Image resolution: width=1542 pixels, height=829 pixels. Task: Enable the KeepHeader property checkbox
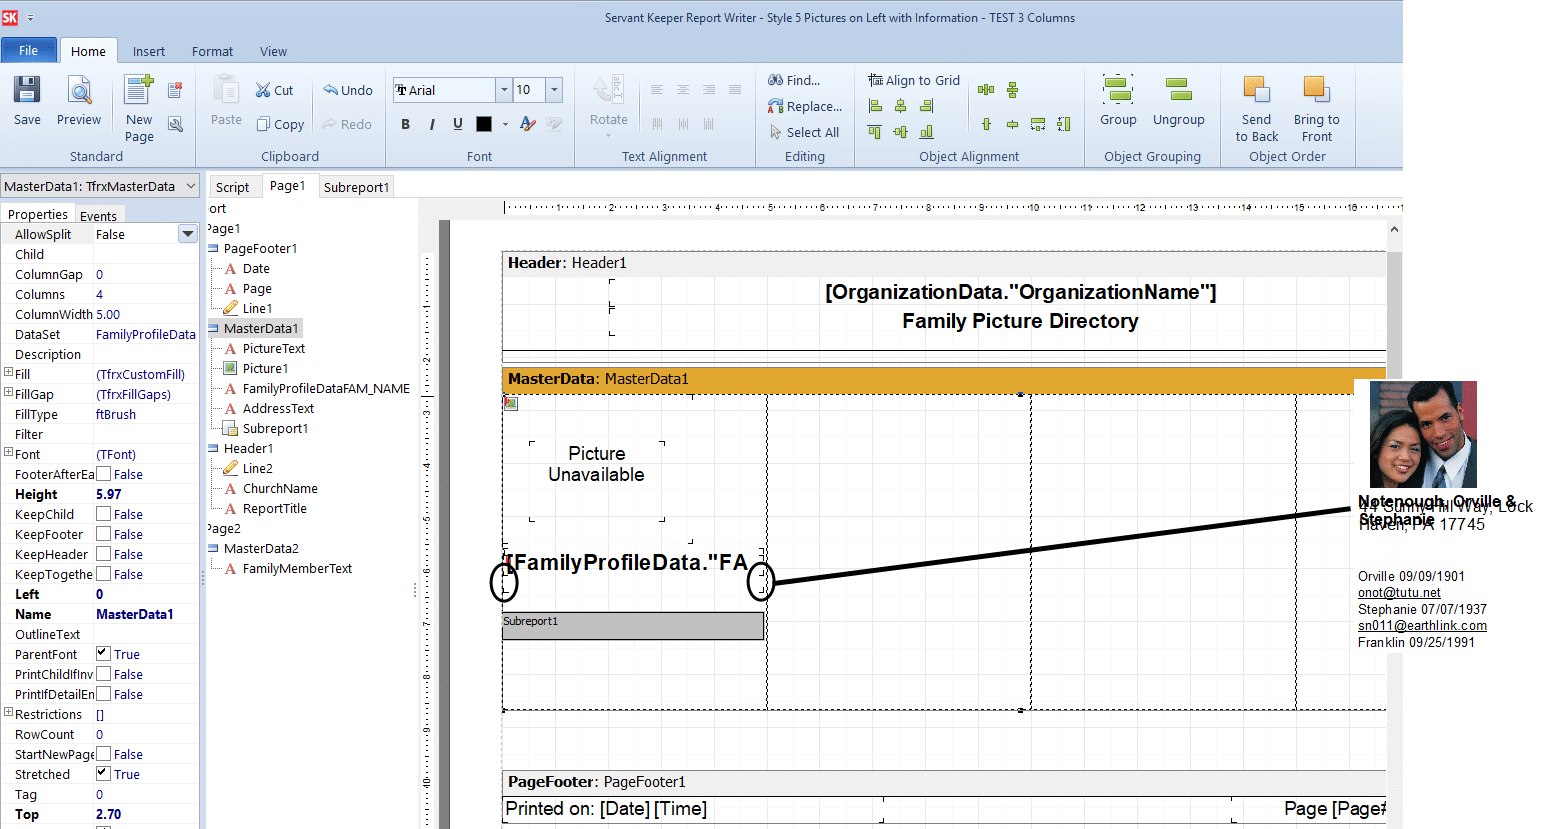click(103, 554)
